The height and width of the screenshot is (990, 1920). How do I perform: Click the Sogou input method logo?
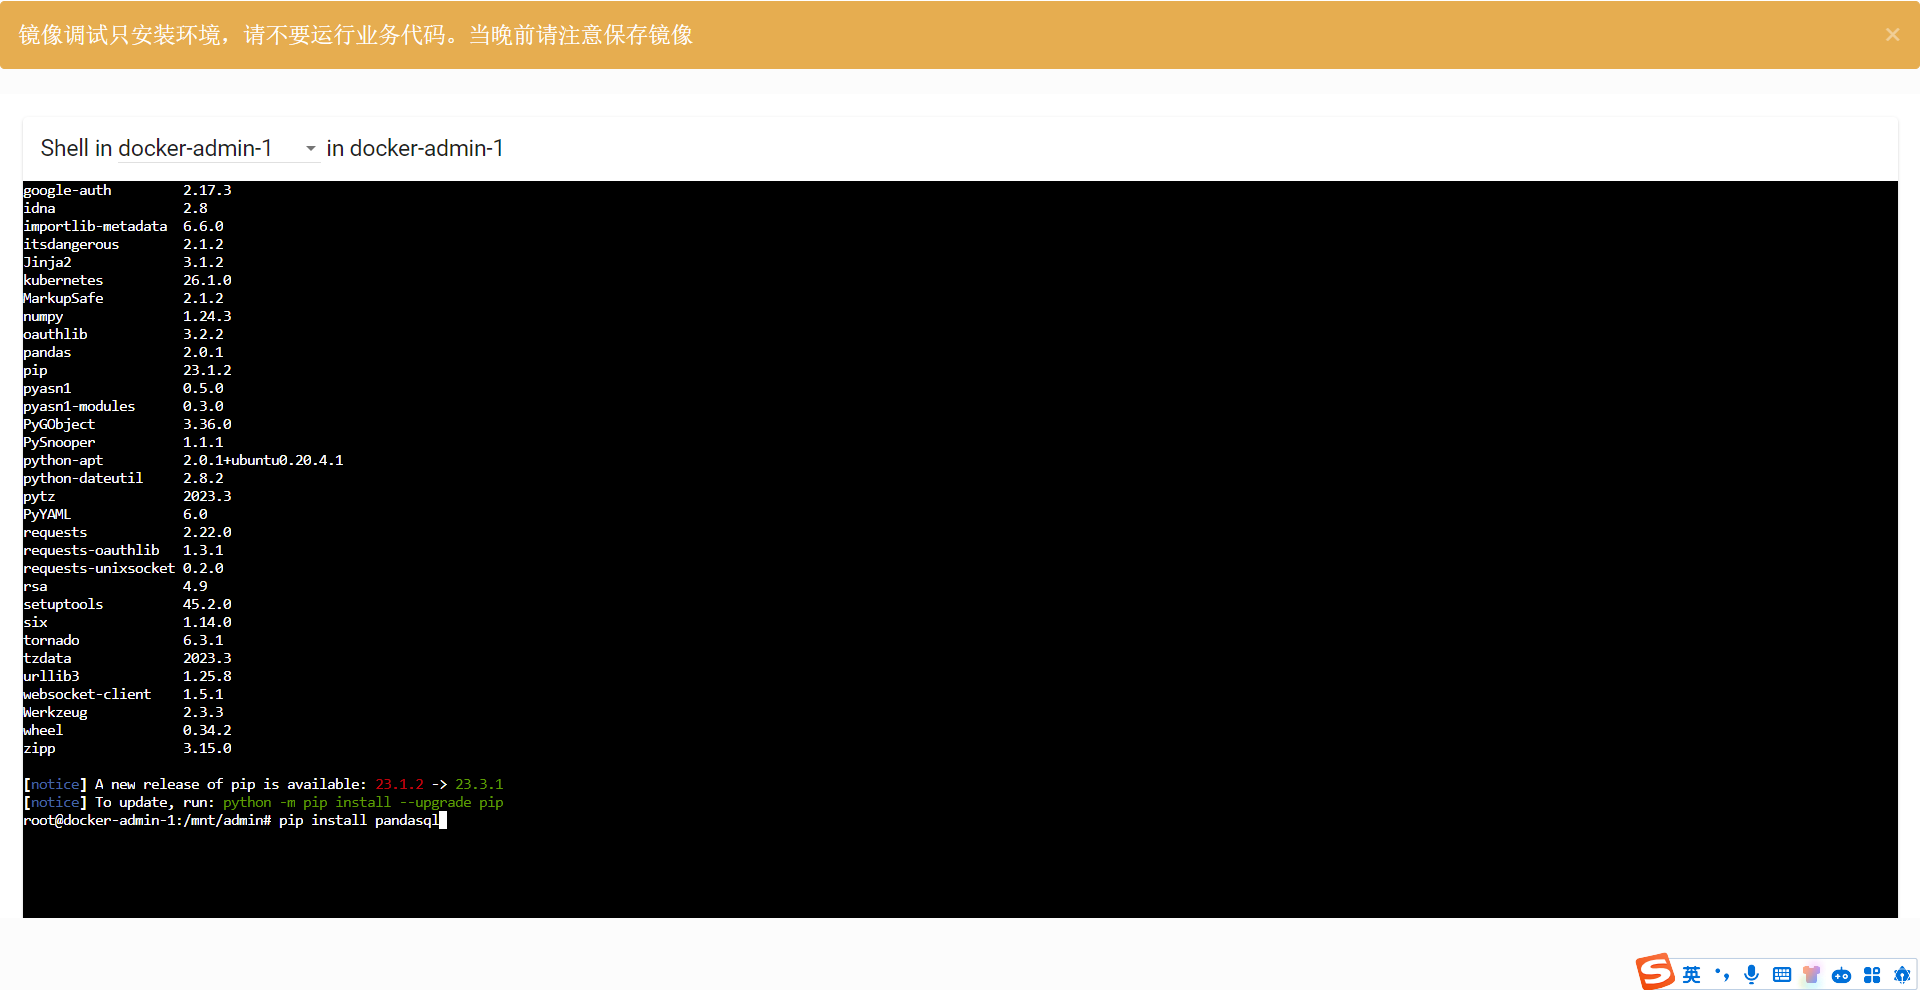pyautogui.click(x=1655, y=971)
